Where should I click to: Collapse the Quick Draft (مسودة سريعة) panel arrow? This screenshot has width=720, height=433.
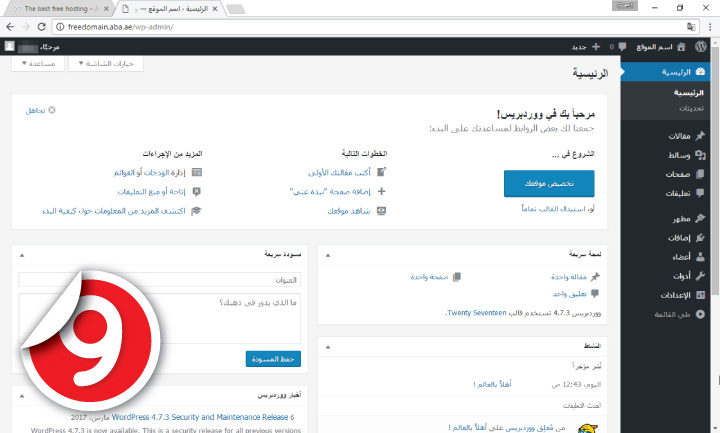(22, 255)
